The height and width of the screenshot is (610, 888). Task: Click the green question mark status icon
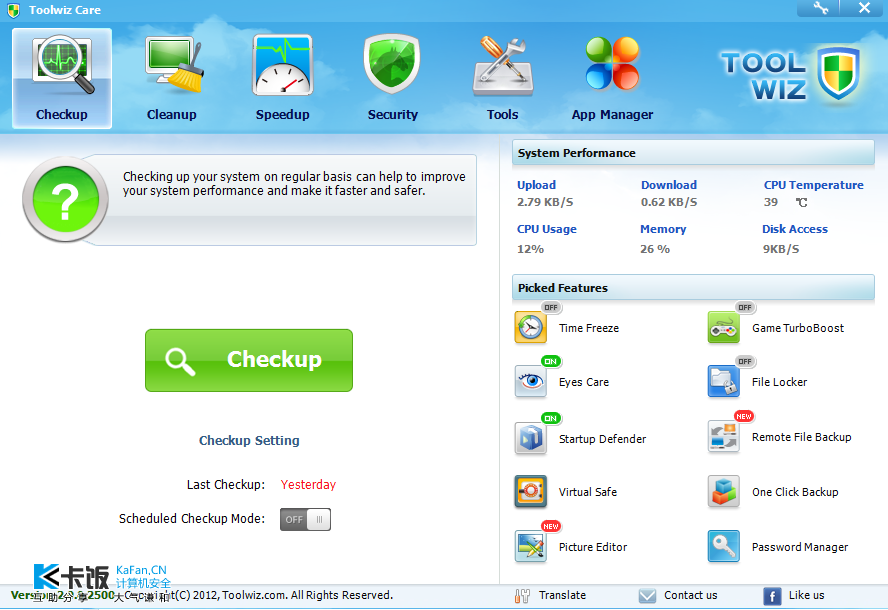(x=65, y=199)
